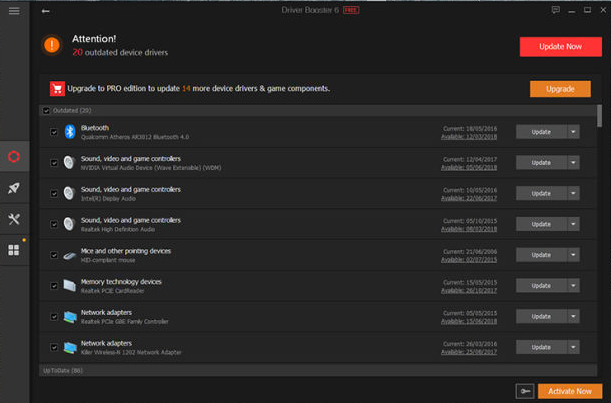The width and height of the screenshot is (611, 403).
Task: Uncheck the Killer Wireless-N Adapter checkbox
Action: [x=54, y=347]
